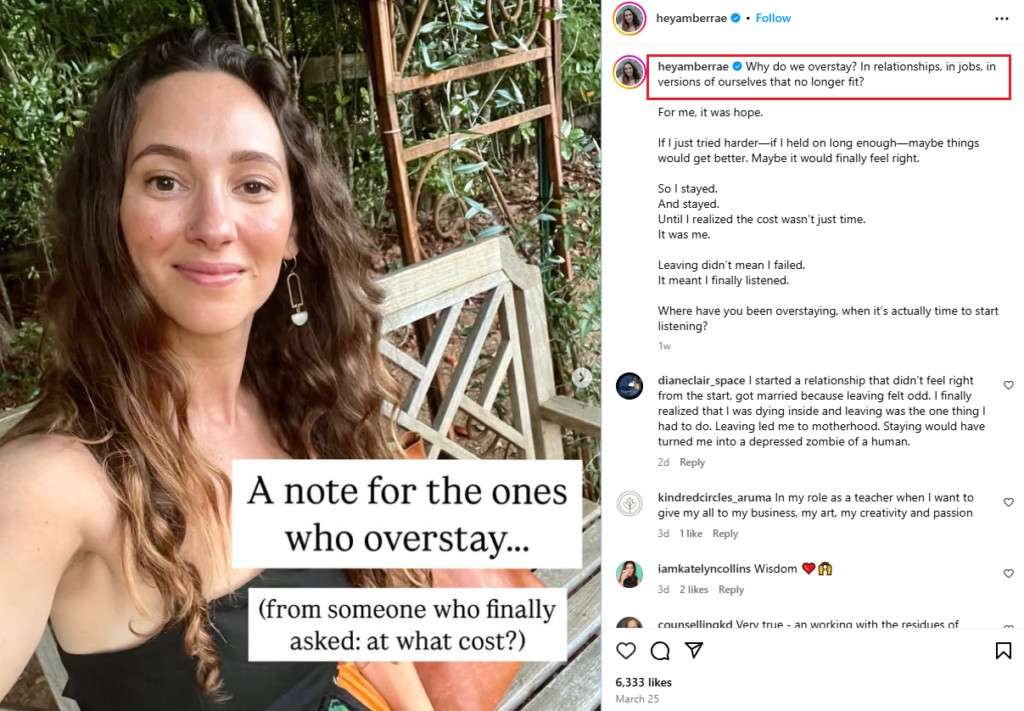
Task: Open the comment bubble icon
Action: 660,651
